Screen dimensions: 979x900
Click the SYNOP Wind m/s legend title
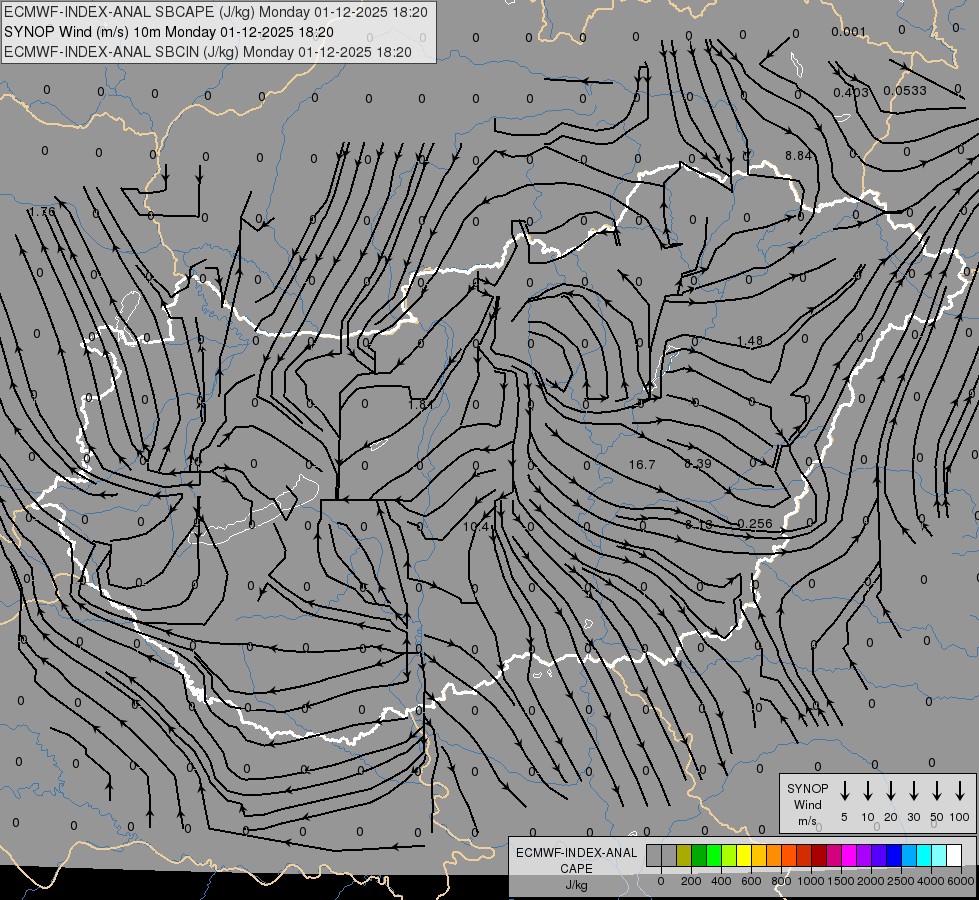807,804
